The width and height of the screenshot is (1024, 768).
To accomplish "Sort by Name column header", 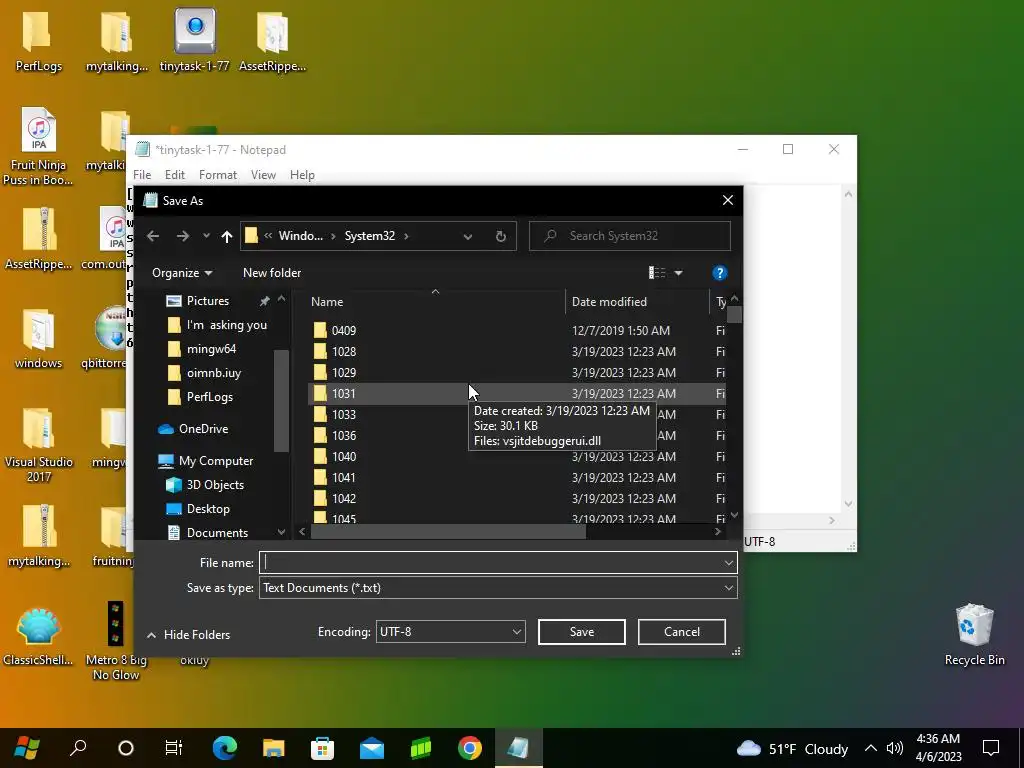I will point(327,302).
